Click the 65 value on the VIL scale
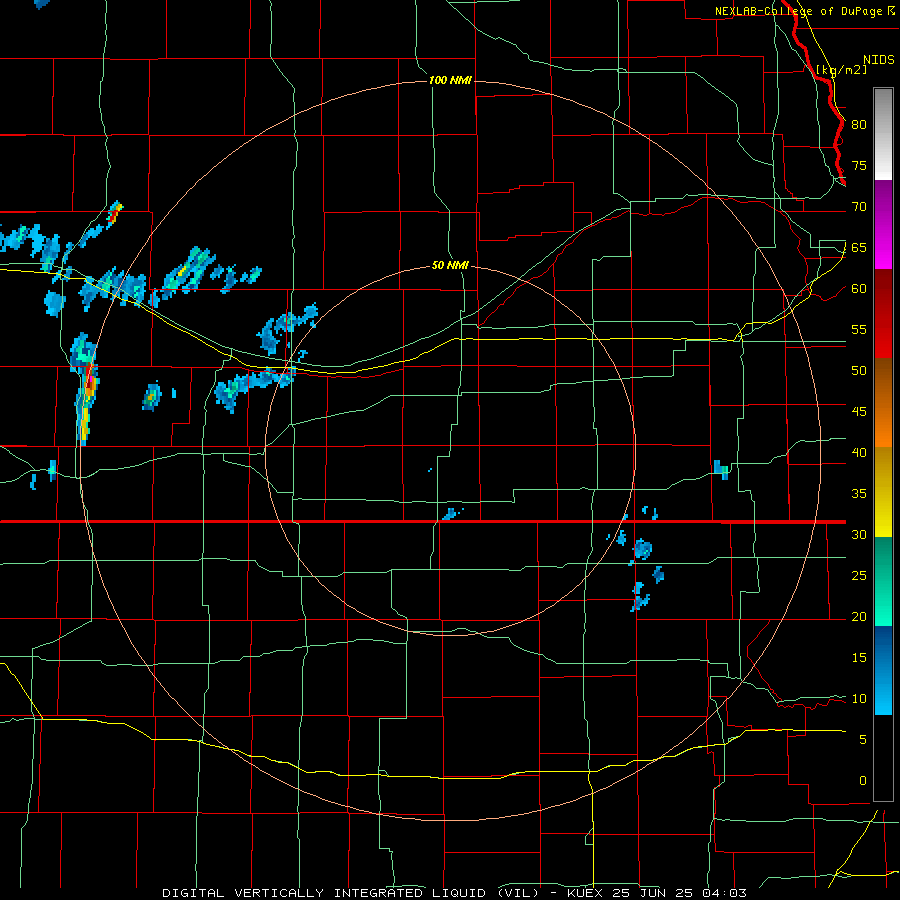900x900 pixels. 859,247
